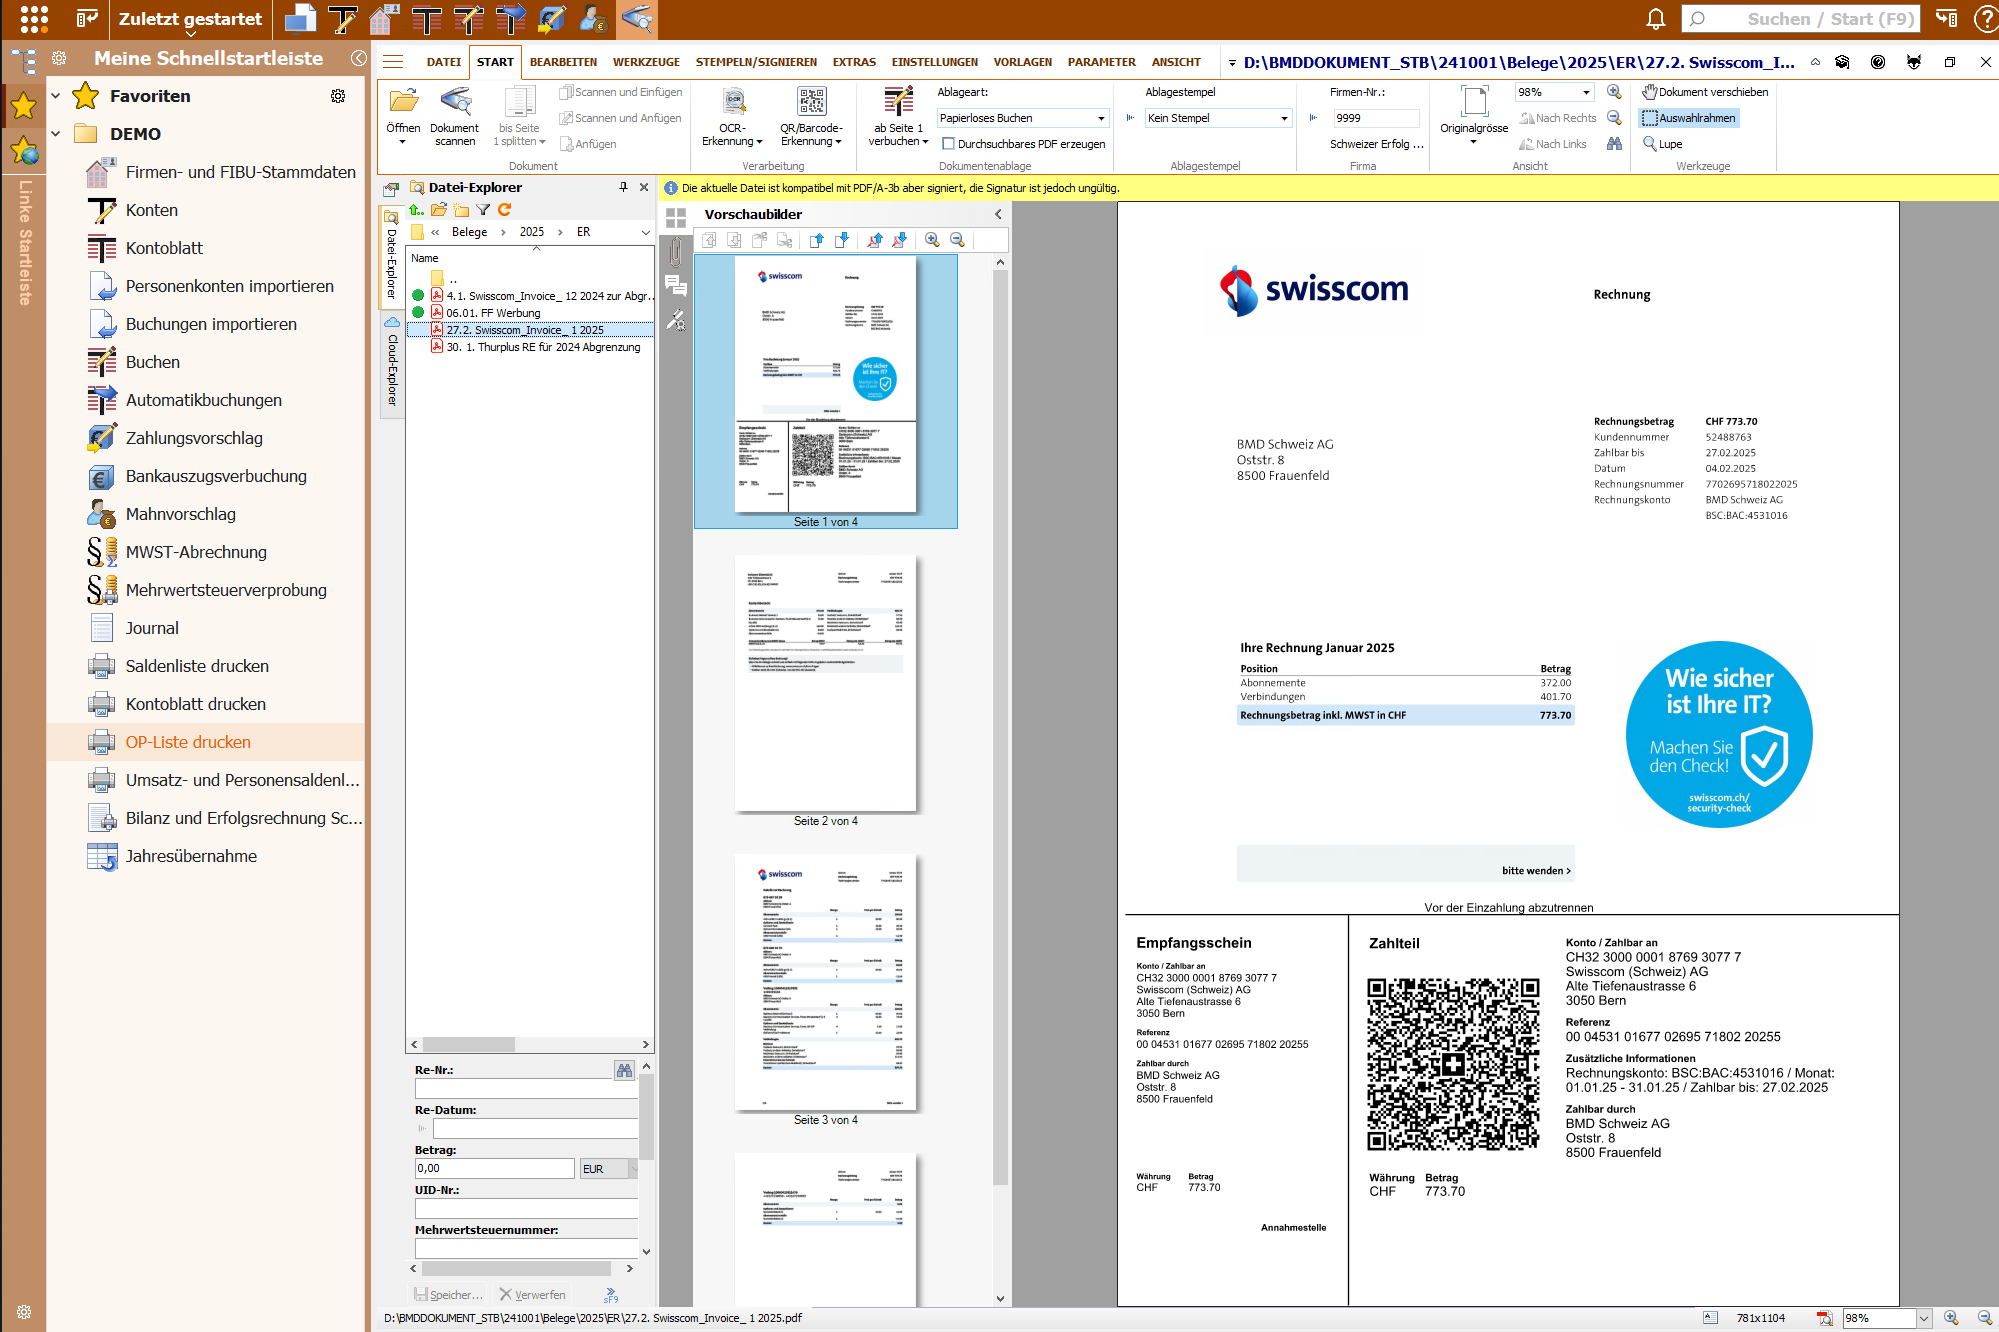This screenshot has height=1332, width=1999.
Task: Open the Ablagestempel Kein Stempel dropdown
Action: pyautogui.click(x=1284, y=118)
